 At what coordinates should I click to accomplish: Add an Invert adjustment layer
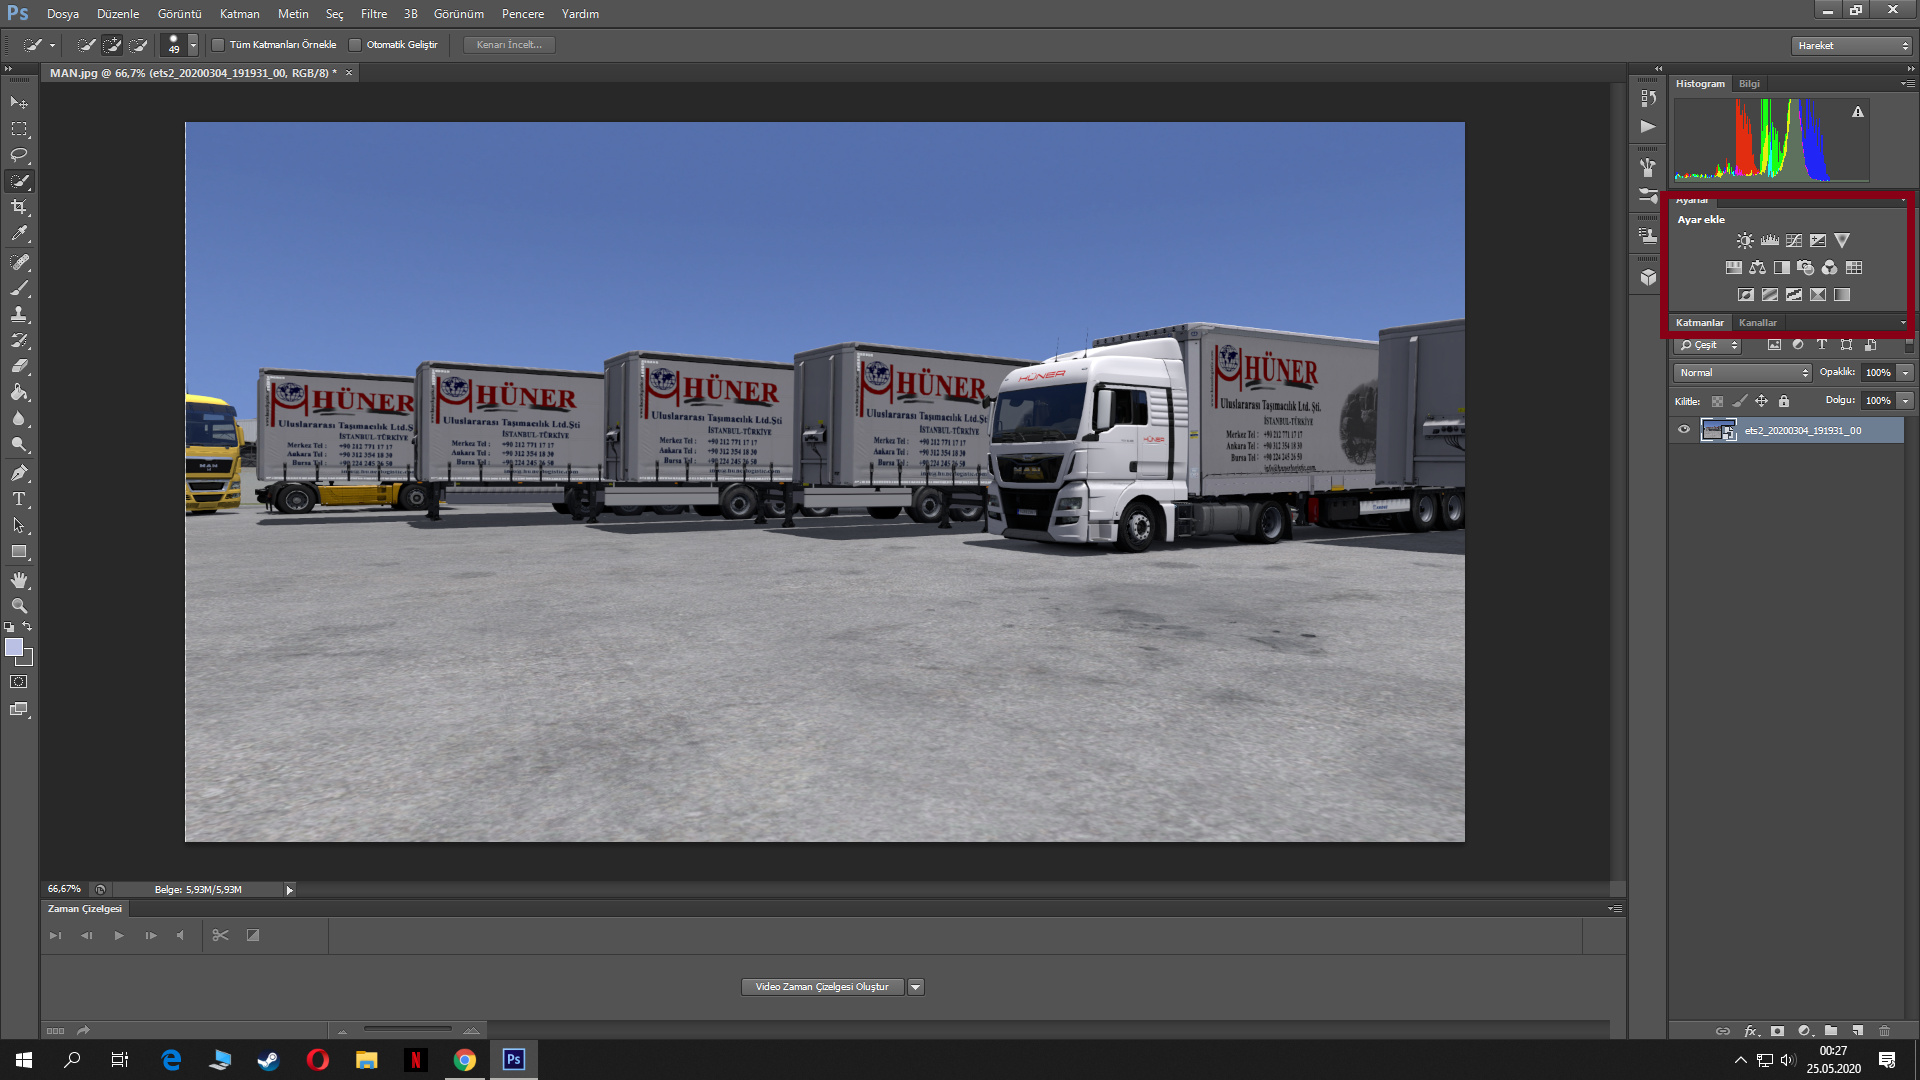click(1746, 295)
